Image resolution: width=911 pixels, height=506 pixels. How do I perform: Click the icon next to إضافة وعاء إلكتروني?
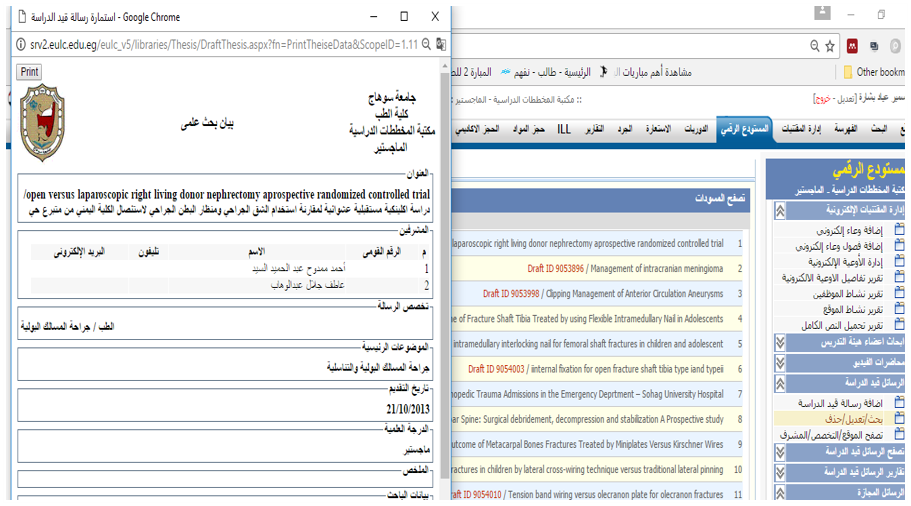point(898,229)
